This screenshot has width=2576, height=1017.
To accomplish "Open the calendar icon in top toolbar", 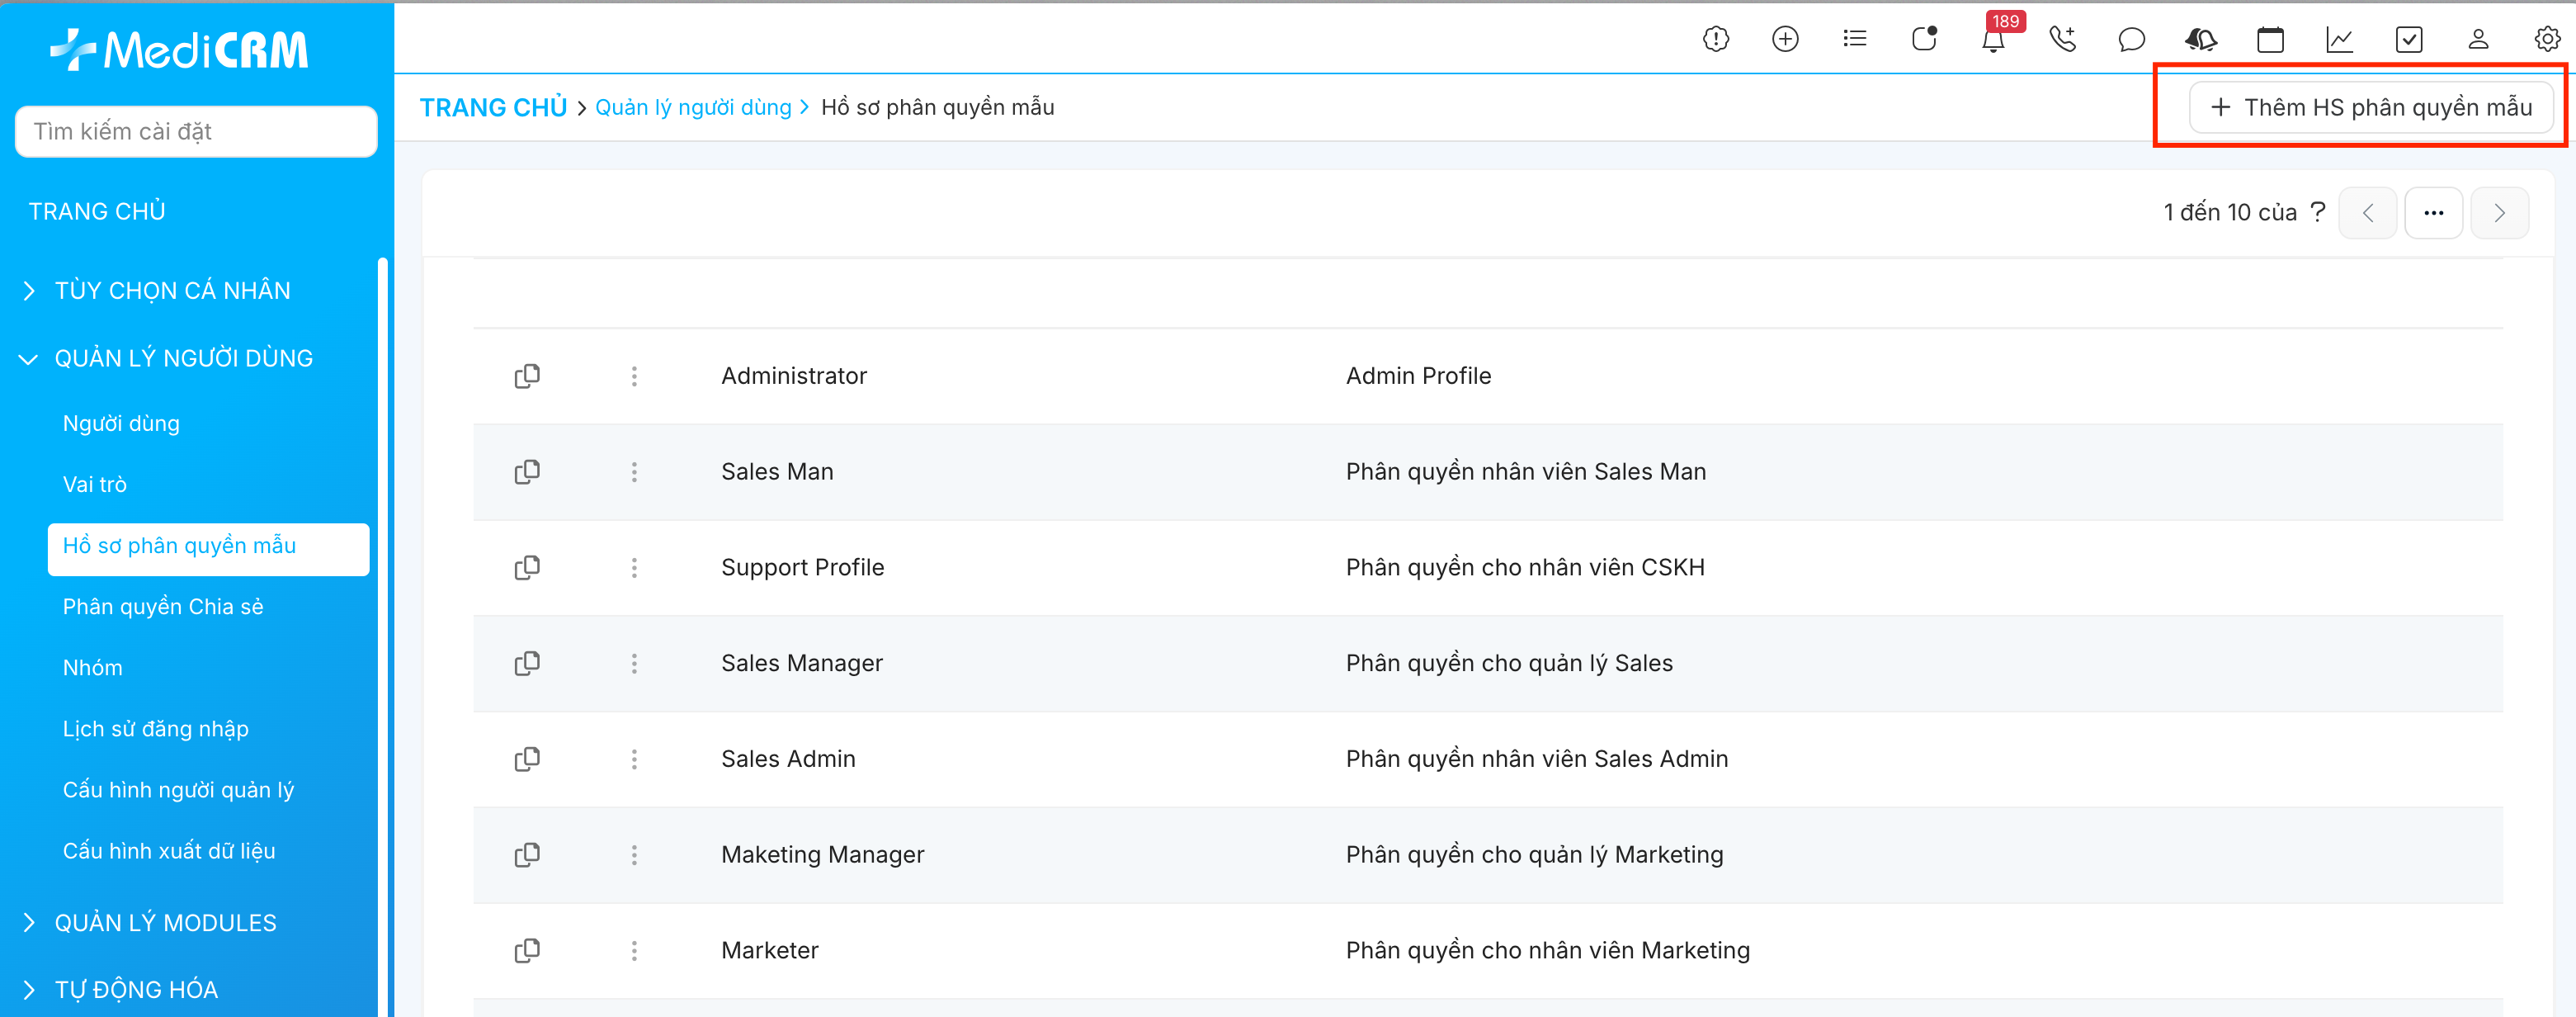I will (x=2270, y=40).
